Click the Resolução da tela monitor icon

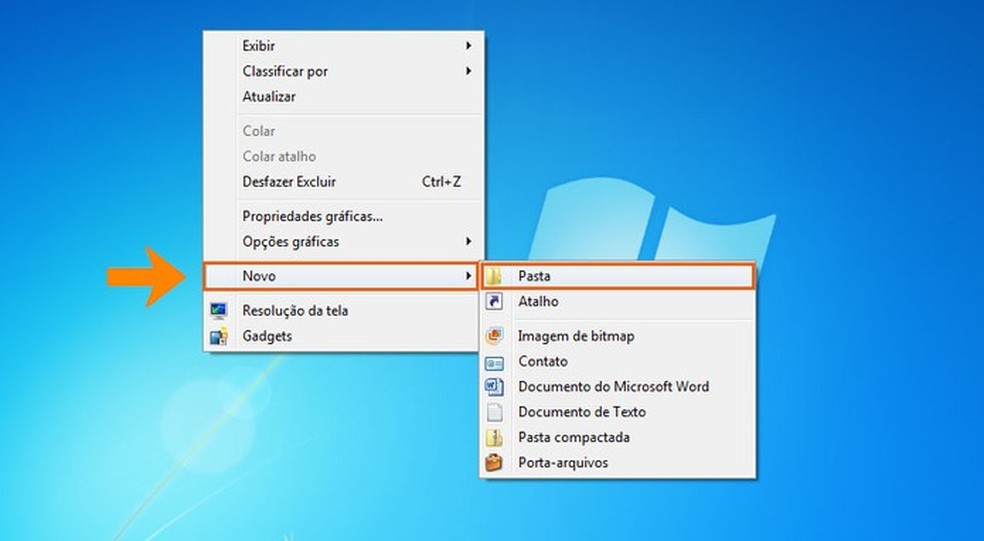click(x=218, y=311)
